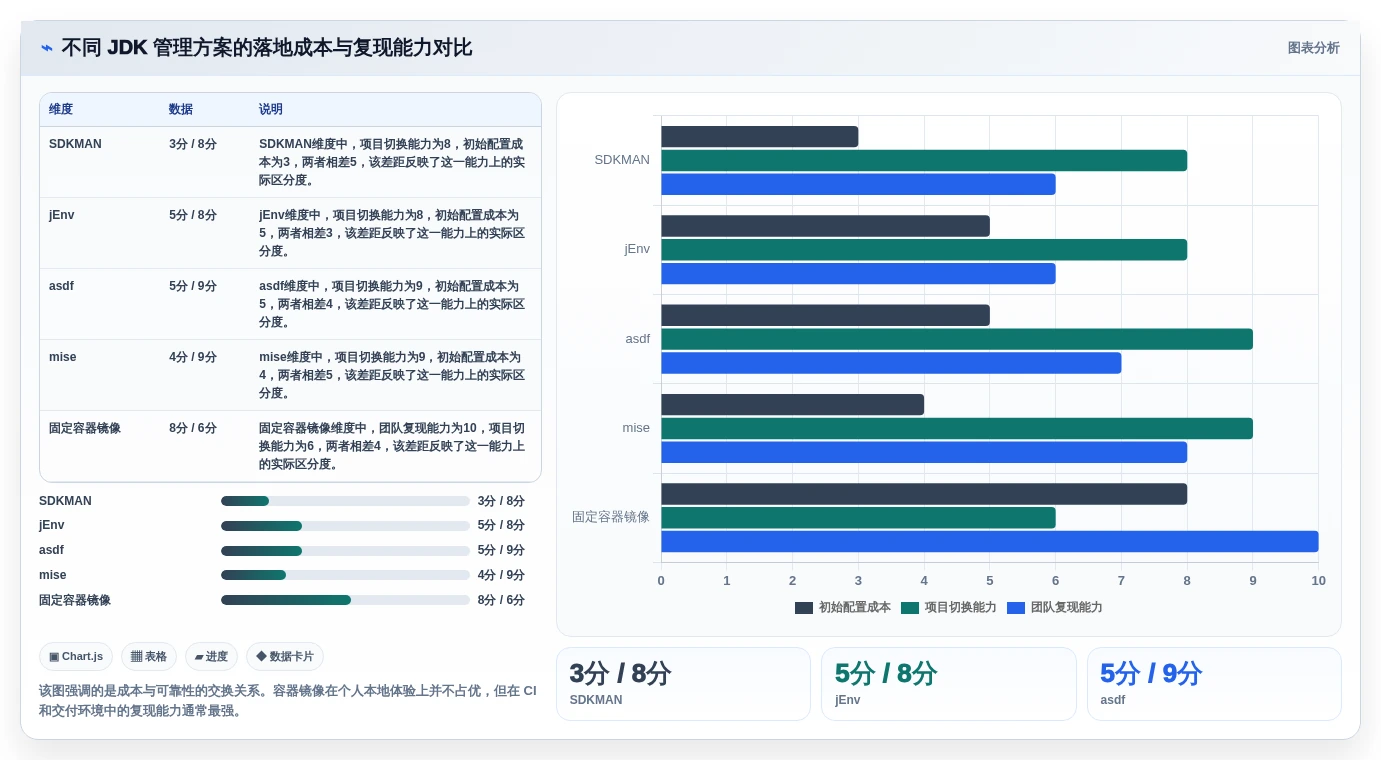Click the 固定容器镜像 chart axis label

611,517
